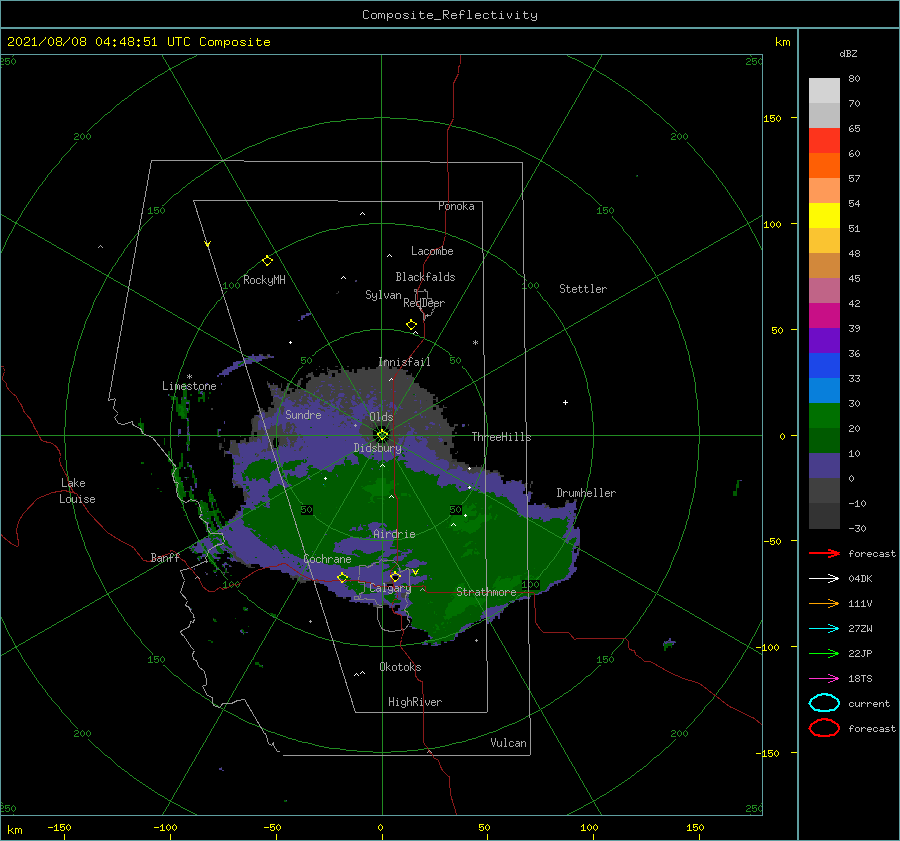Viewport: 900px width, 841px height.
Task: Click the Didsbury town label
Action: [x=377, y=448]
